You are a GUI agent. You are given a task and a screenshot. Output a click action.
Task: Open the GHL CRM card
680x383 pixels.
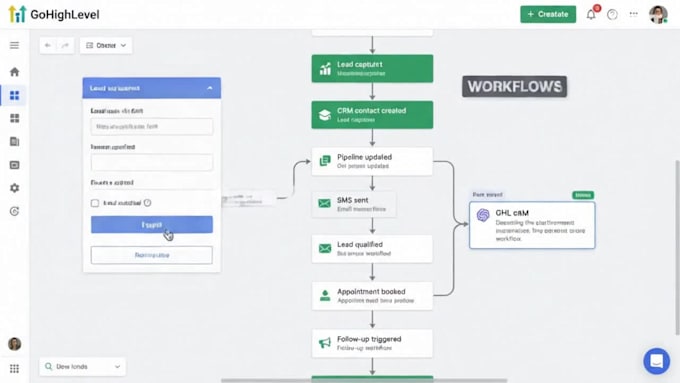point(532,225)
